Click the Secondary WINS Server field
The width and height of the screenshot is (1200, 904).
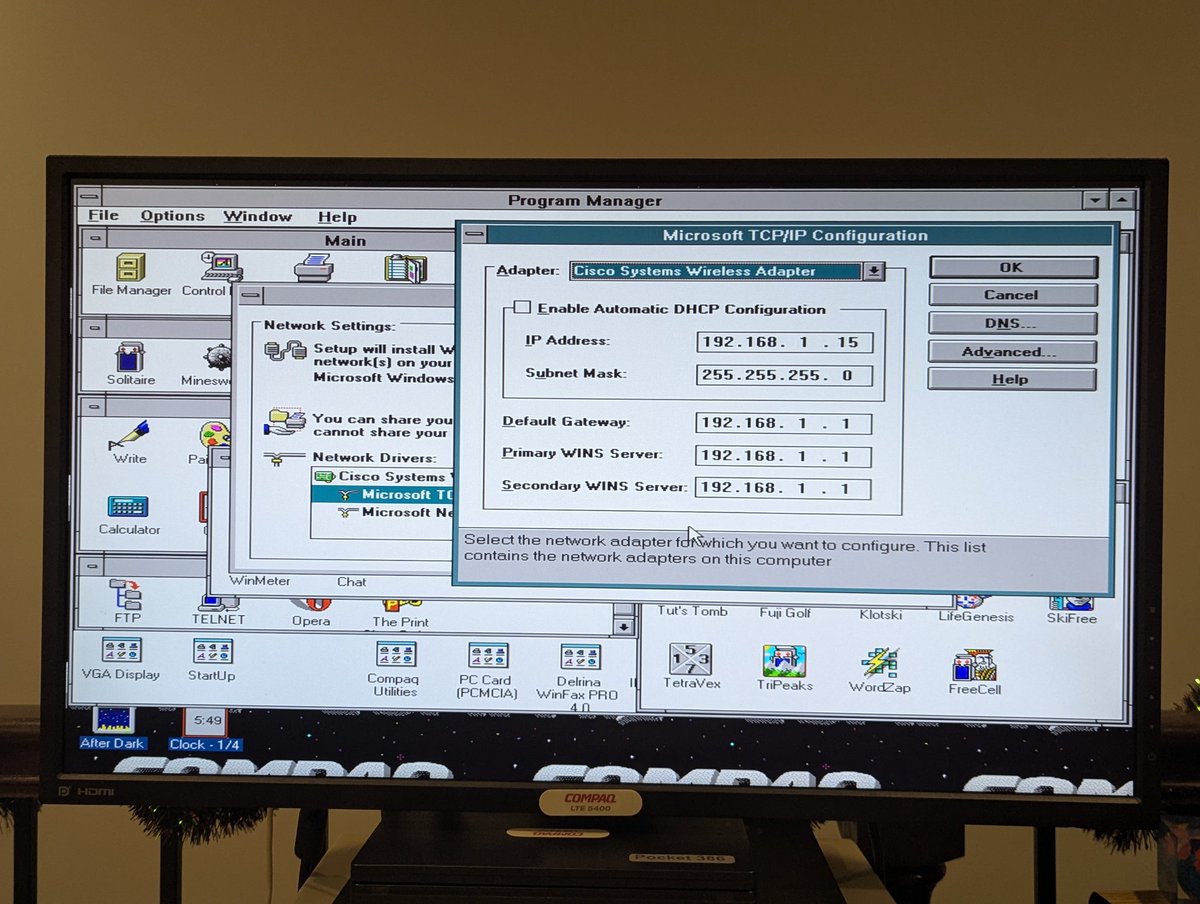tap(784, 488)
